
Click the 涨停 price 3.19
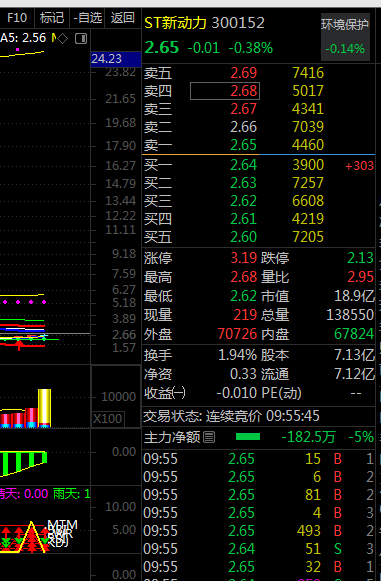click(243, 258)
